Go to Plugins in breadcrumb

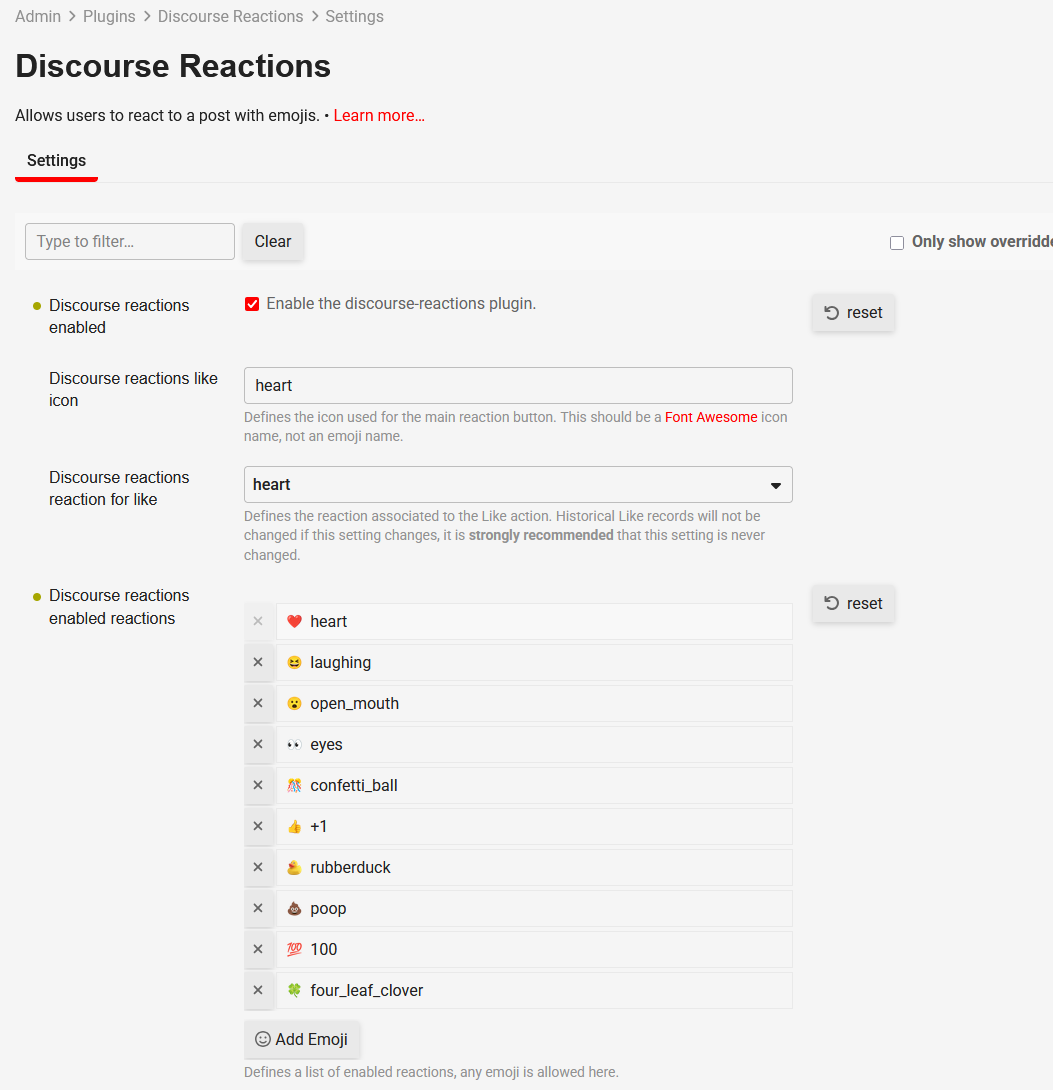click(x=110, y=17)
